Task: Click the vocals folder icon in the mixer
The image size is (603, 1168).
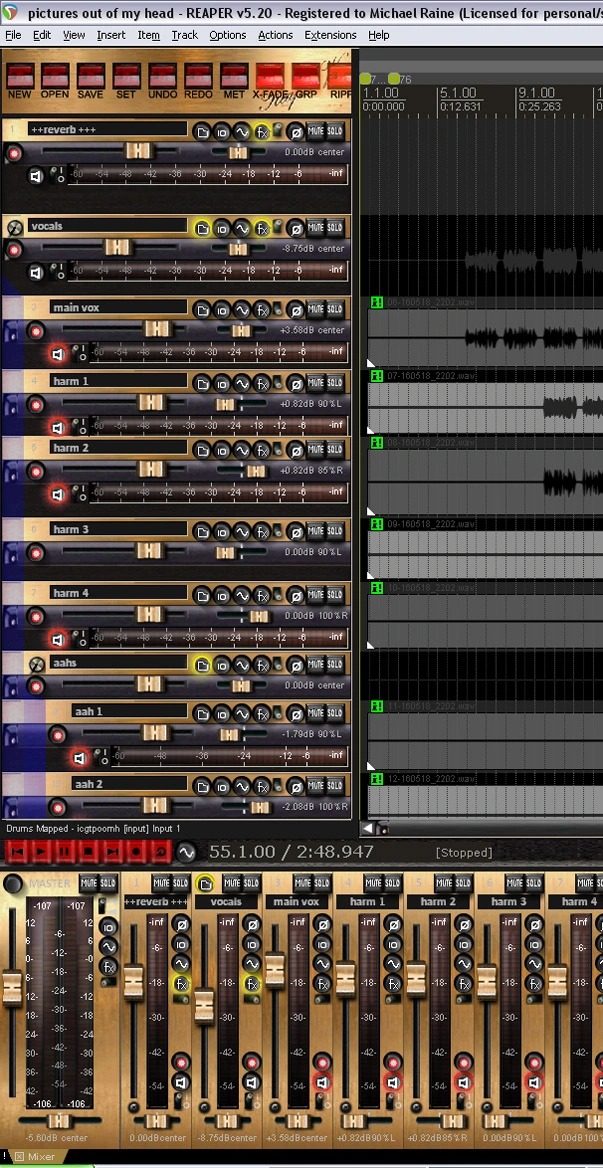Action: [204, 883]
